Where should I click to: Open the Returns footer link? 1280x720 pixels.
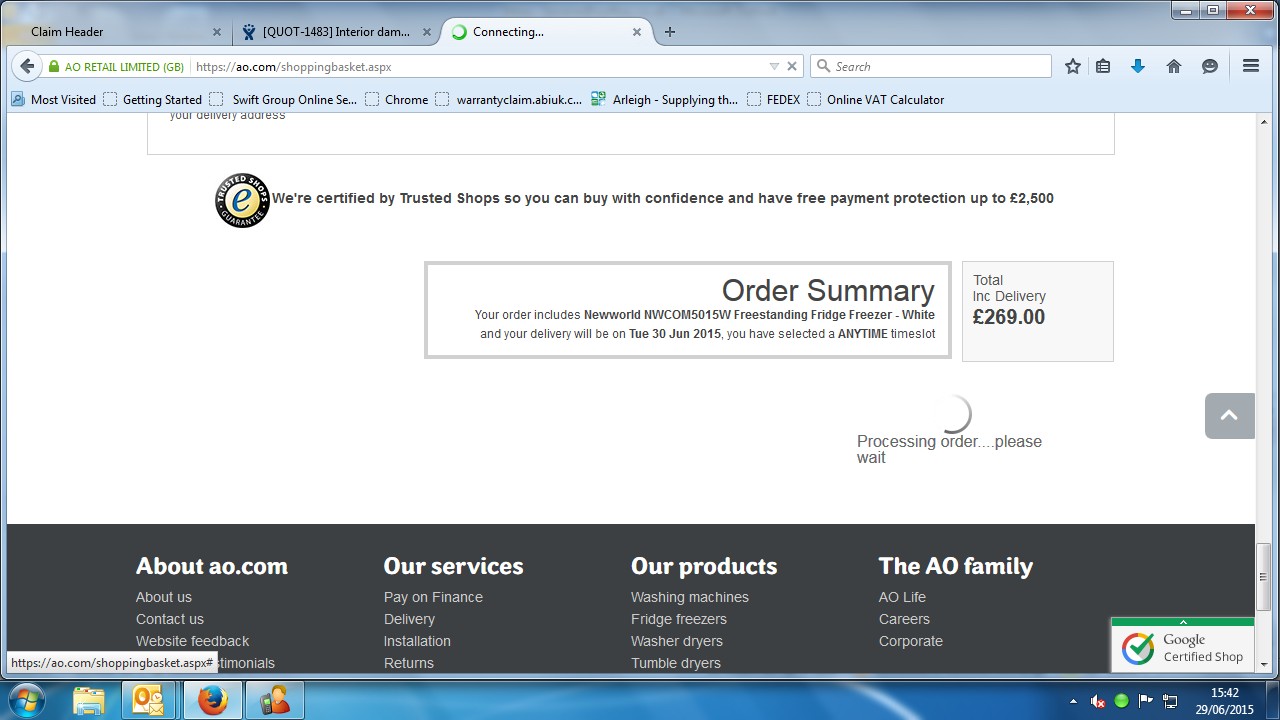(x=409, y=663)
